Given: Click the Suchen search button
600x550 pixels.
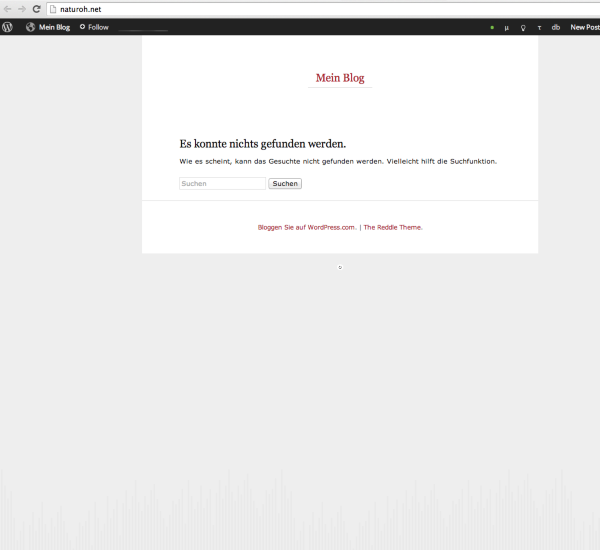Looking at the screenshot, I should click(x=285, y=183).
